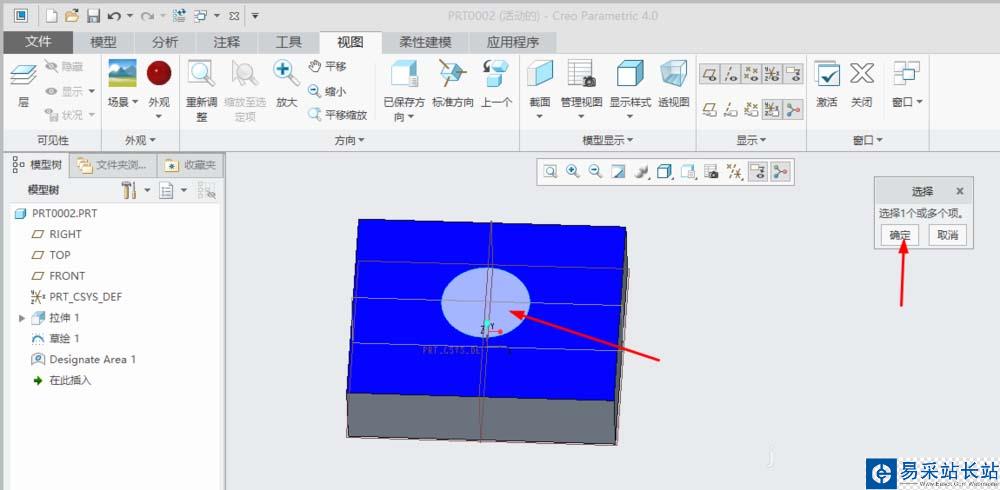
Task: Undo the last action
Action: 114,15
